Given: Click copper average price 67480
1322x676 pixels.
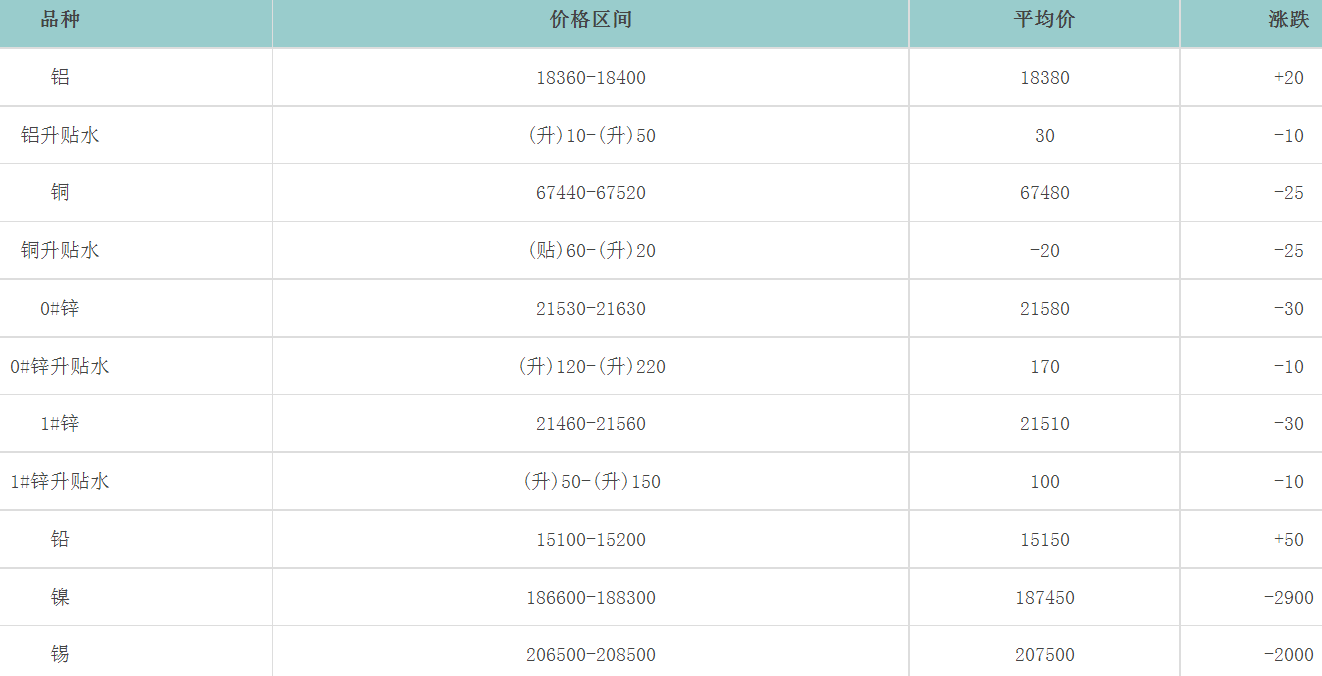Looking at the screenshot, I should (x=1044, y=192).
